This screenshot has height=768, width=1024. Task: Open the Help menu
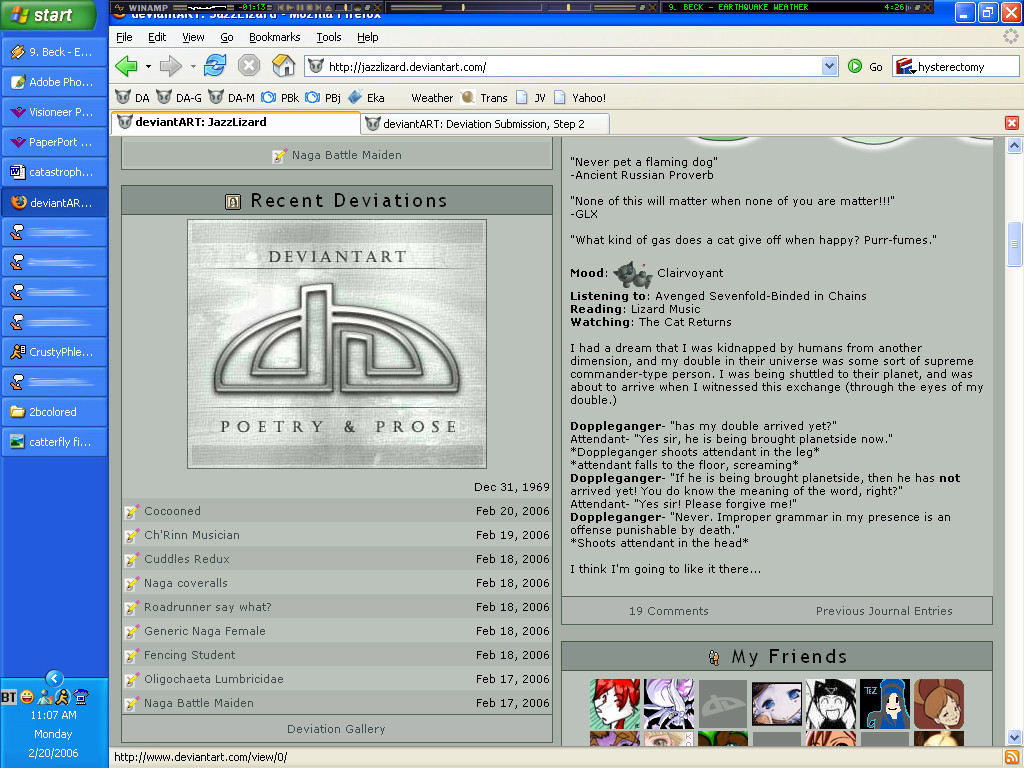pos(368,37)
